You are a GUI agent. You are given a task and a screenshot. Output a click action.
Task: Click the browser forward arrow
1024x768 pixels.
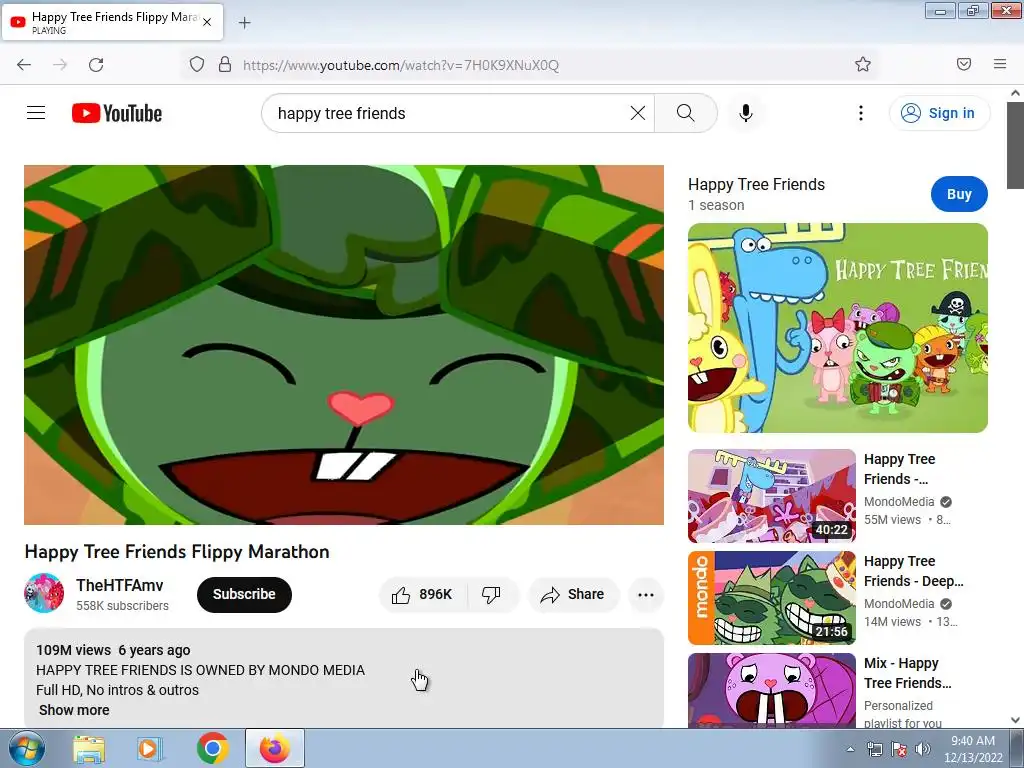60,65
